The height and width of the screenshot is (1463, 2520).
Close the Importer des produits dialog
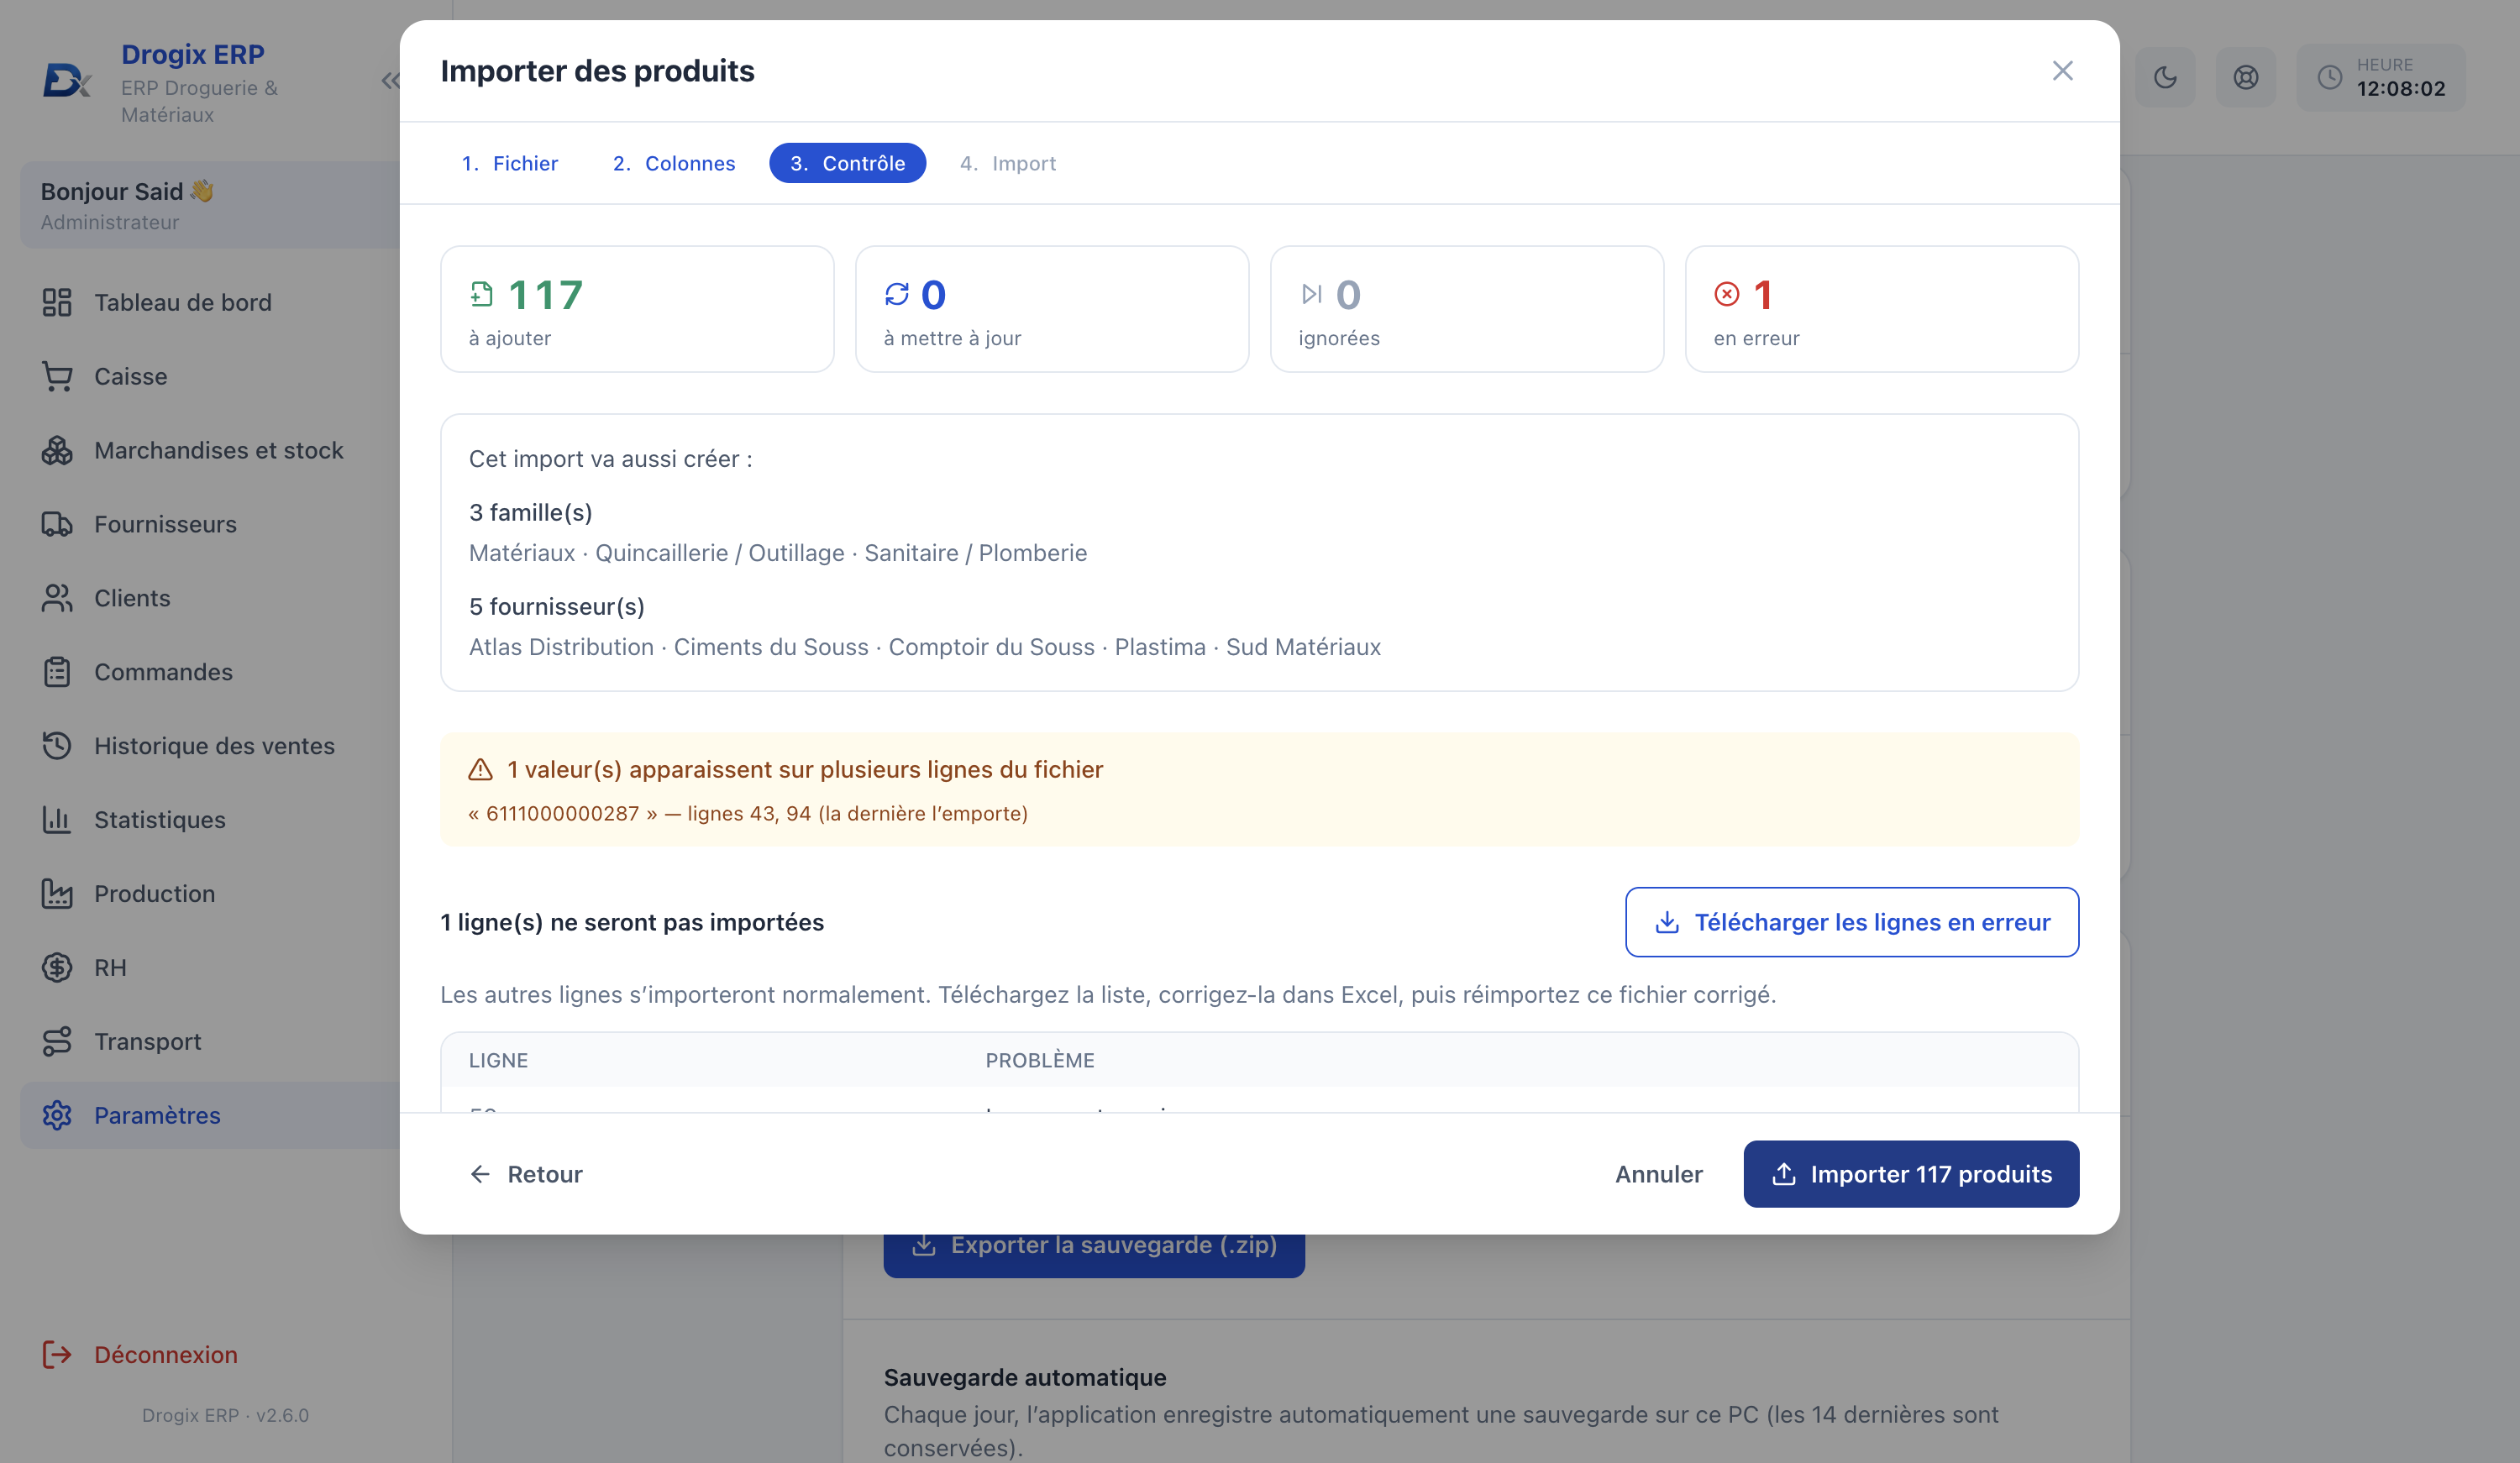tap(2062, 71)
